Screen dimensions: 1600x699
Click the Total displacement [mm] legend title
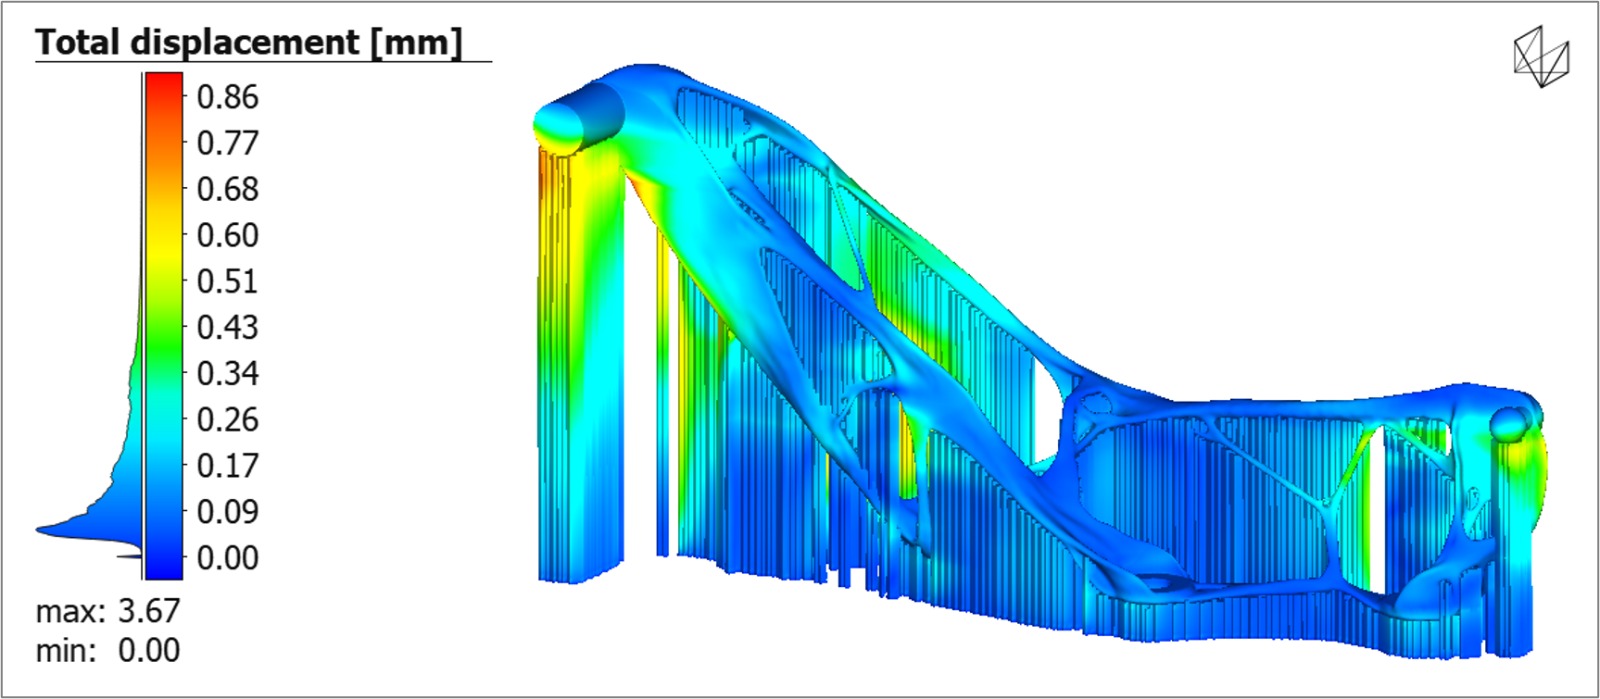tap(249, 42)
